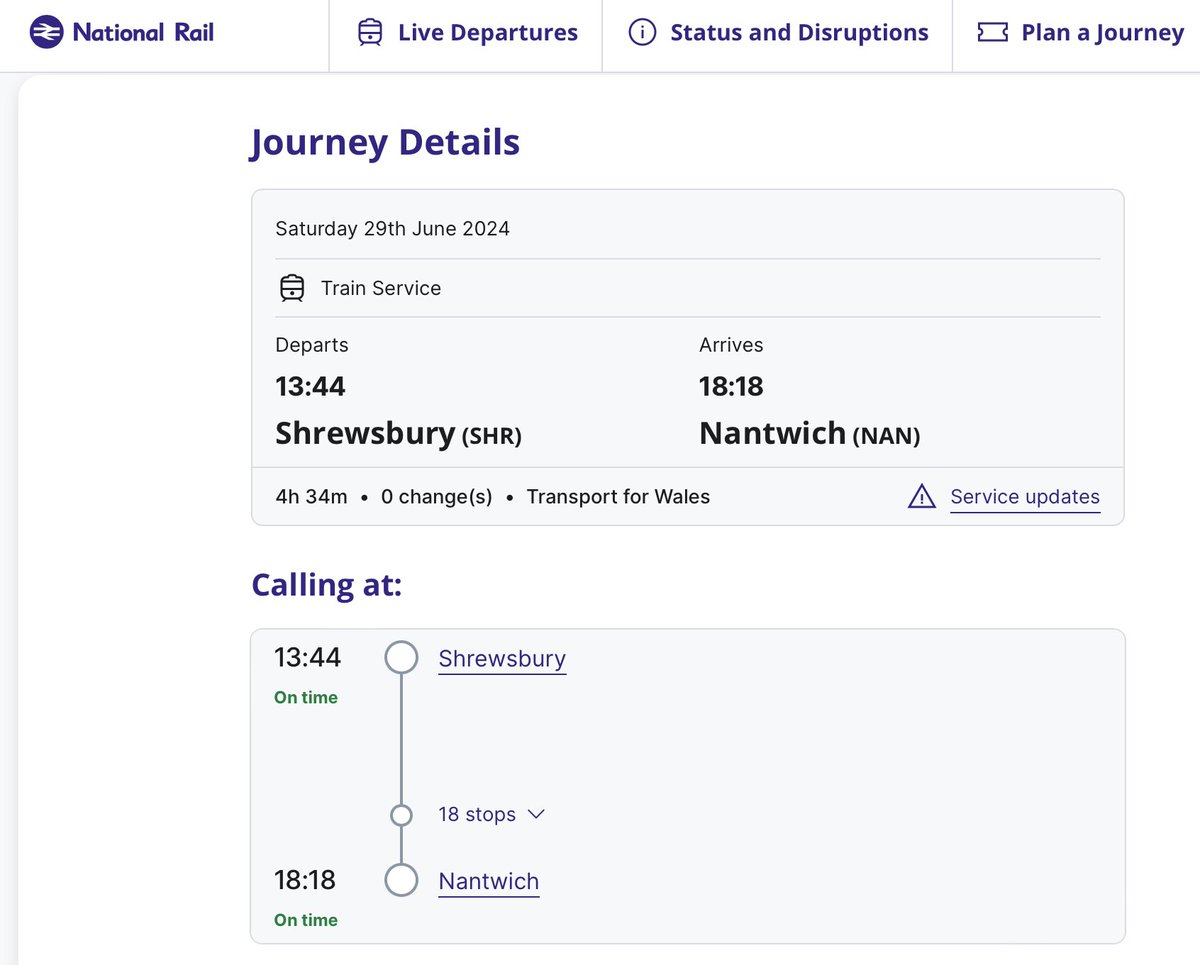This screenshot has width=1200, height=965.
Task: Click the chevron next to 18 stops
Action: point(535,814)
